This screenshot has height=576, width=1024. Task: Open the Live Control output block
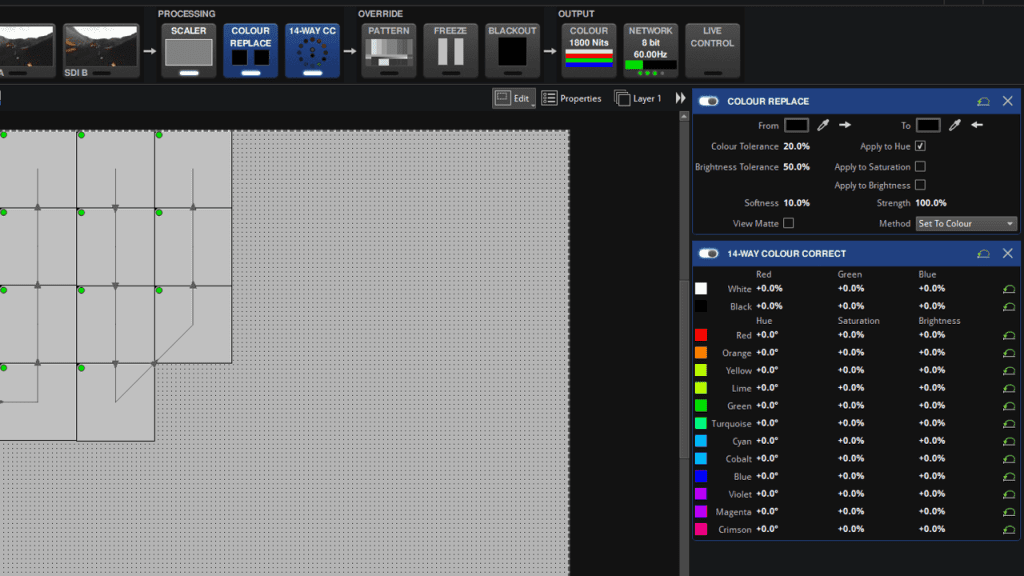[x=712, y=51]
